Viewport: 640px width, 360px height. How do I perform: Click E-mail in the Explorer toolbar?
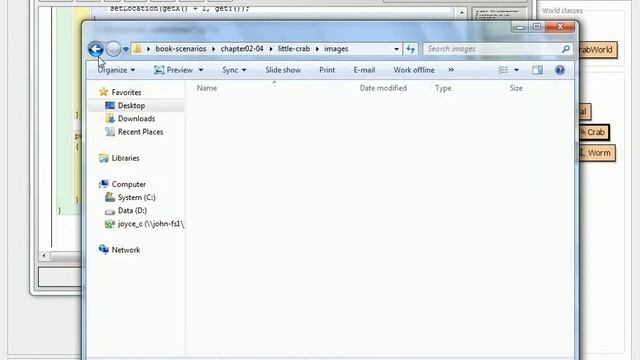(364, 70)
